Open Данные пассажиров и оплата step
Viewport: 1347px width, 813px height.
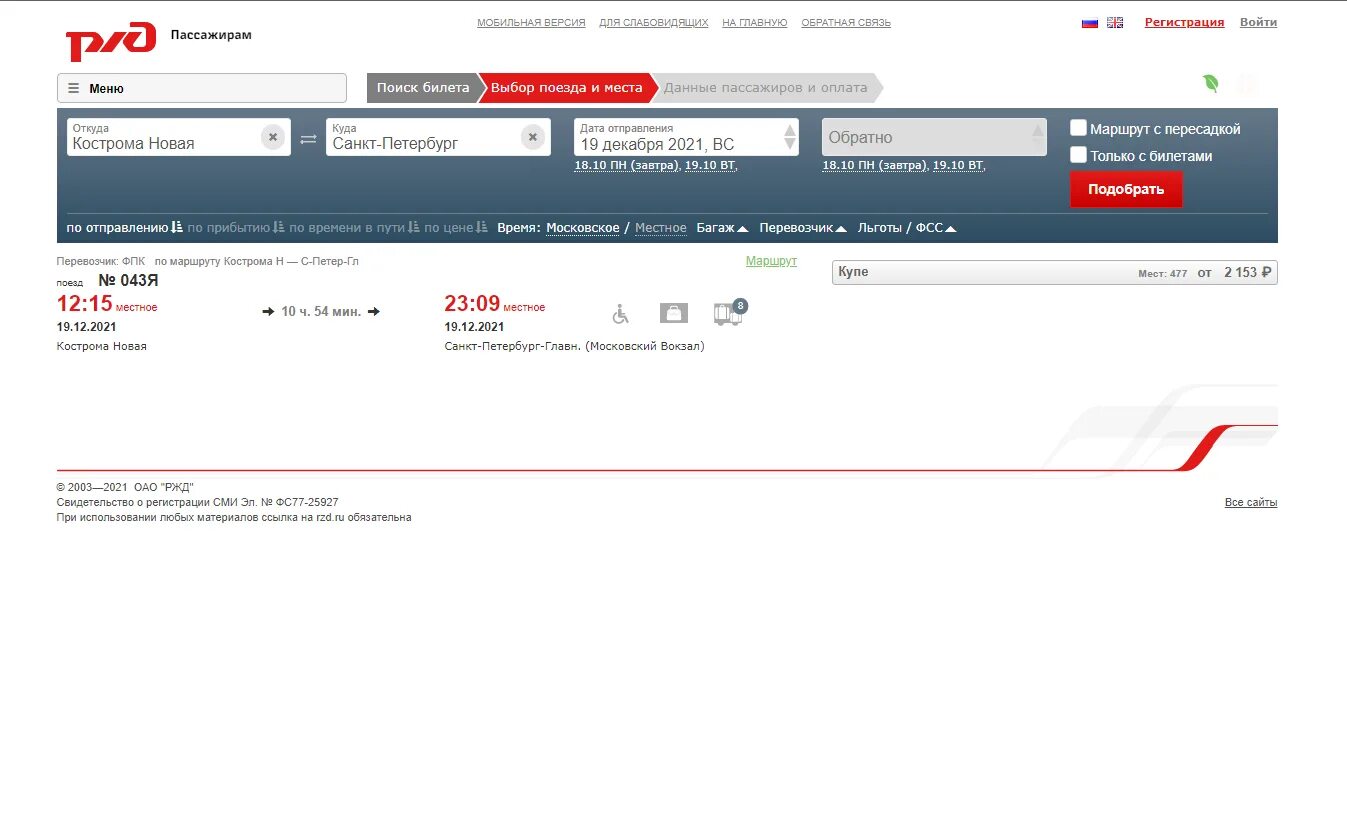coord(765,88)
